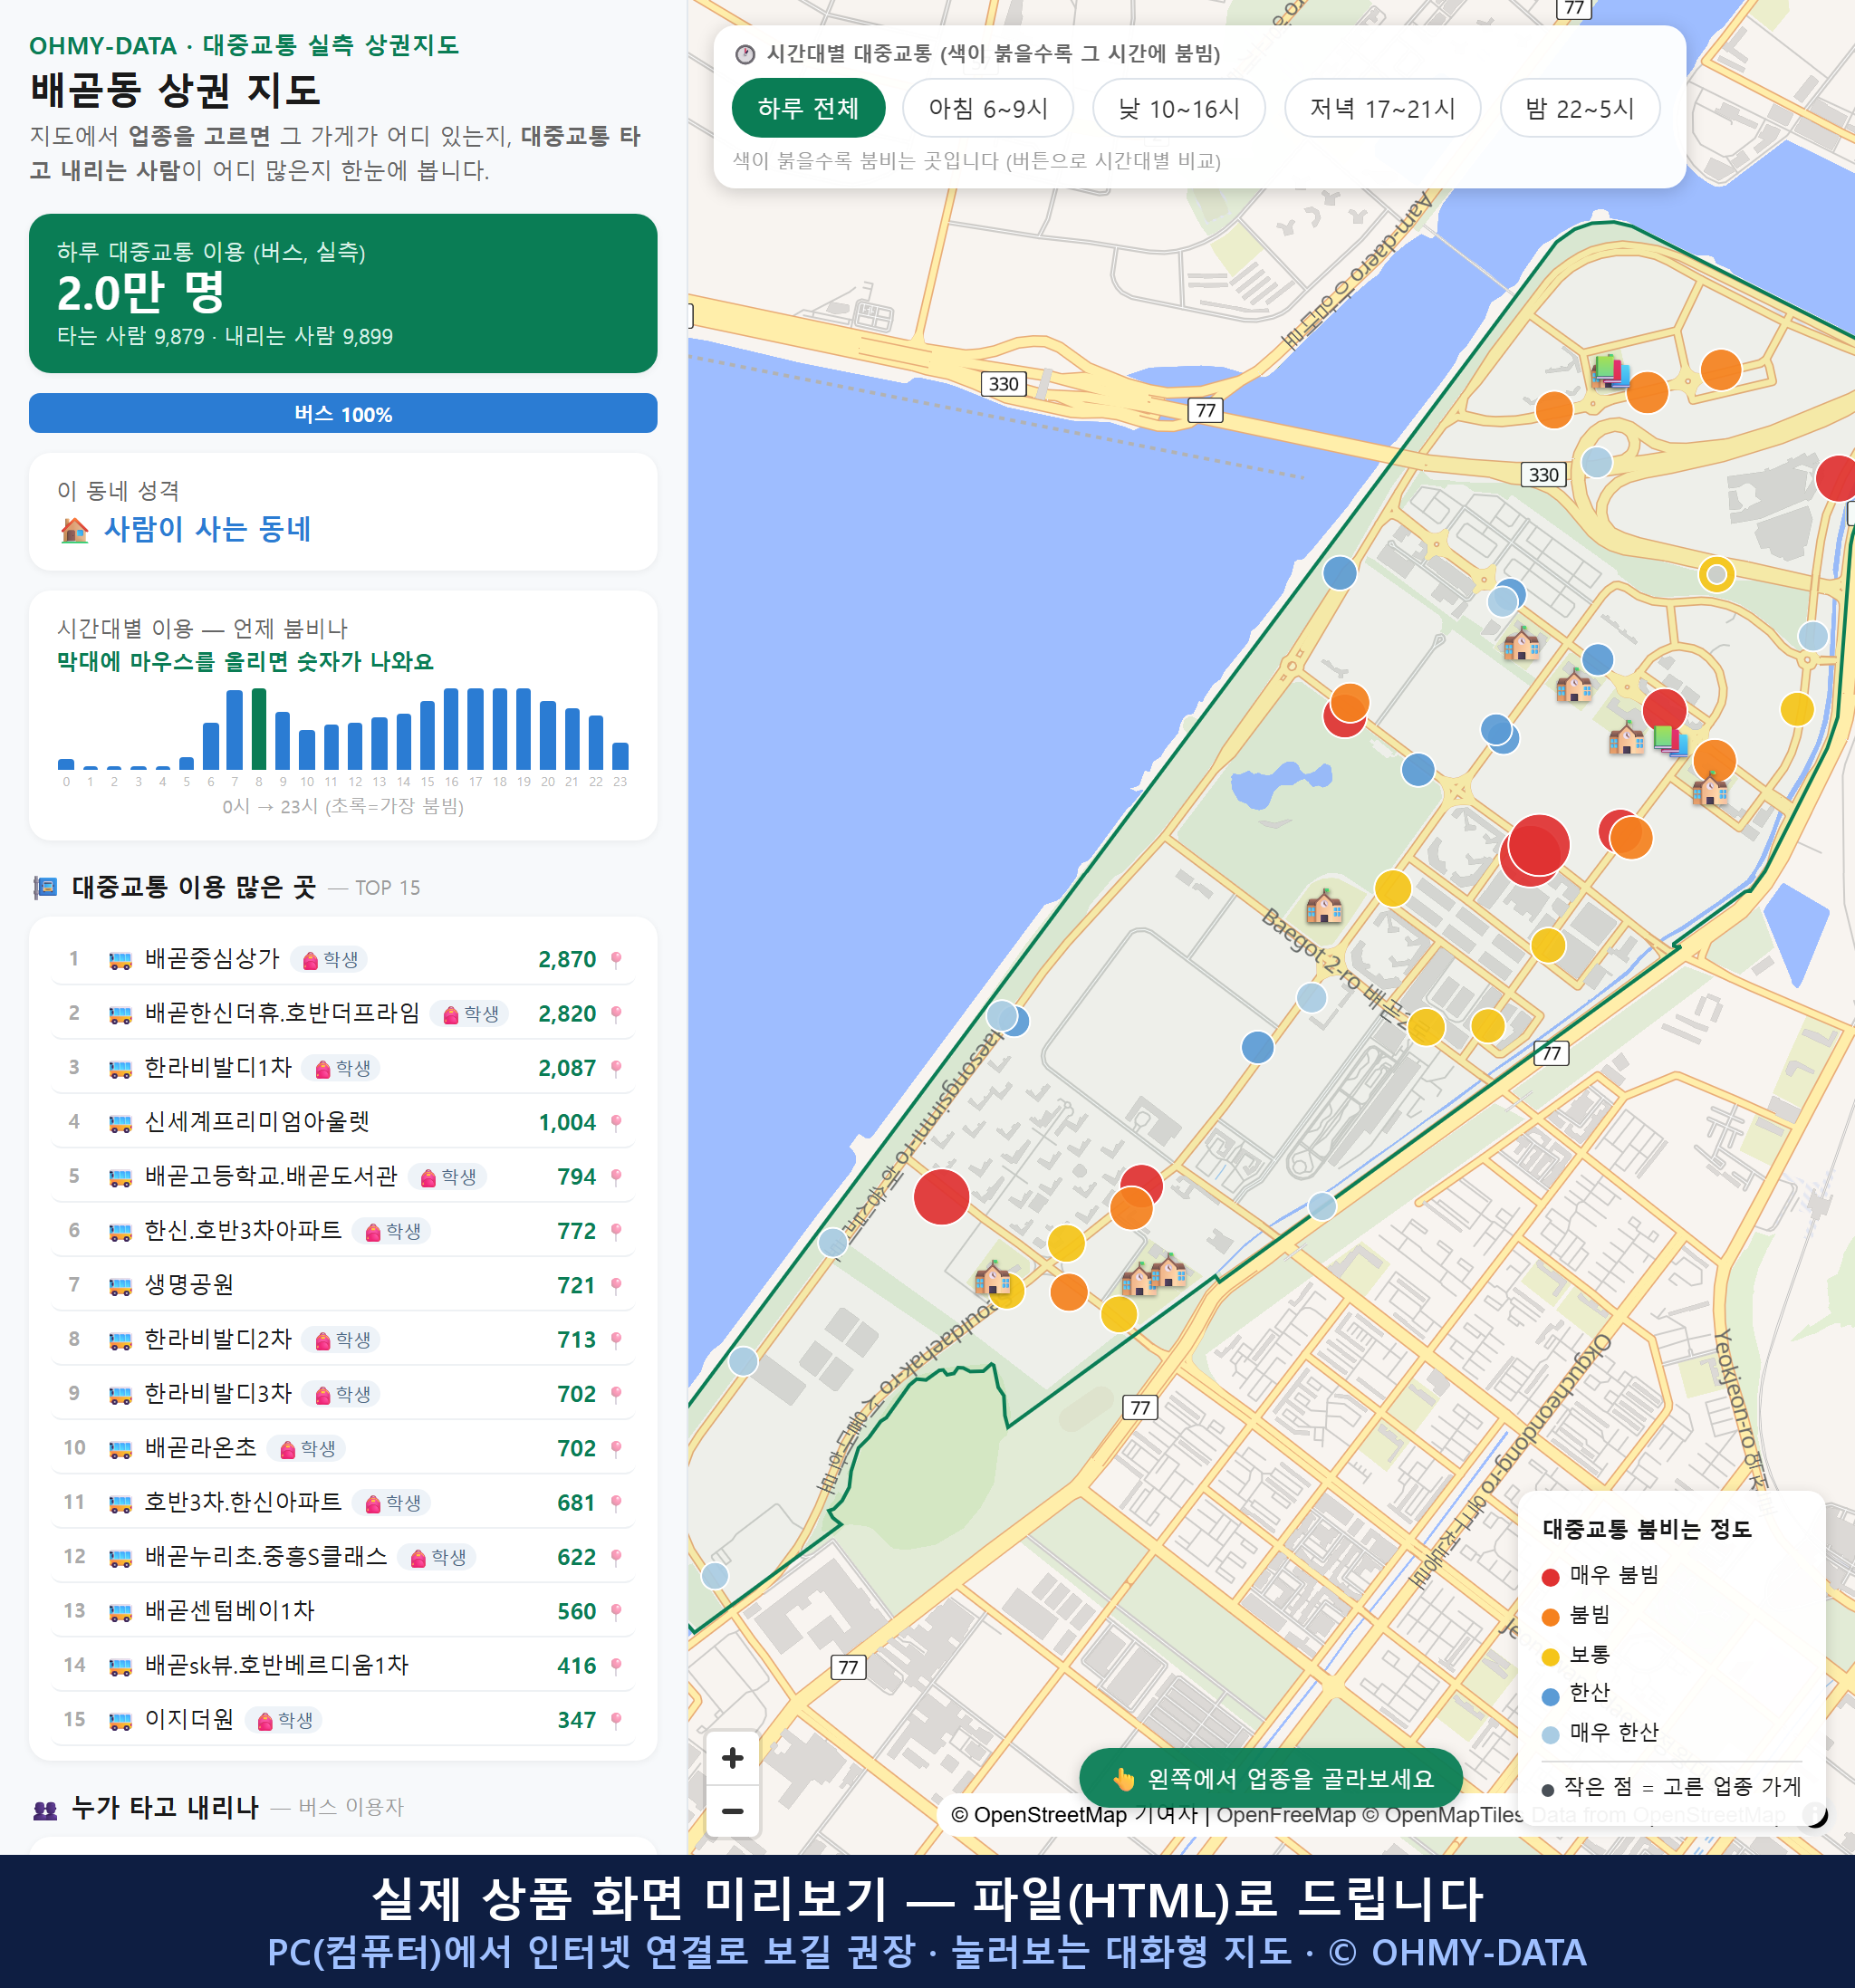Click the 매우 붐빔 red legend swatch
The height and width of the screenshot is (1988, 1855).
tap(1551, 1577)
